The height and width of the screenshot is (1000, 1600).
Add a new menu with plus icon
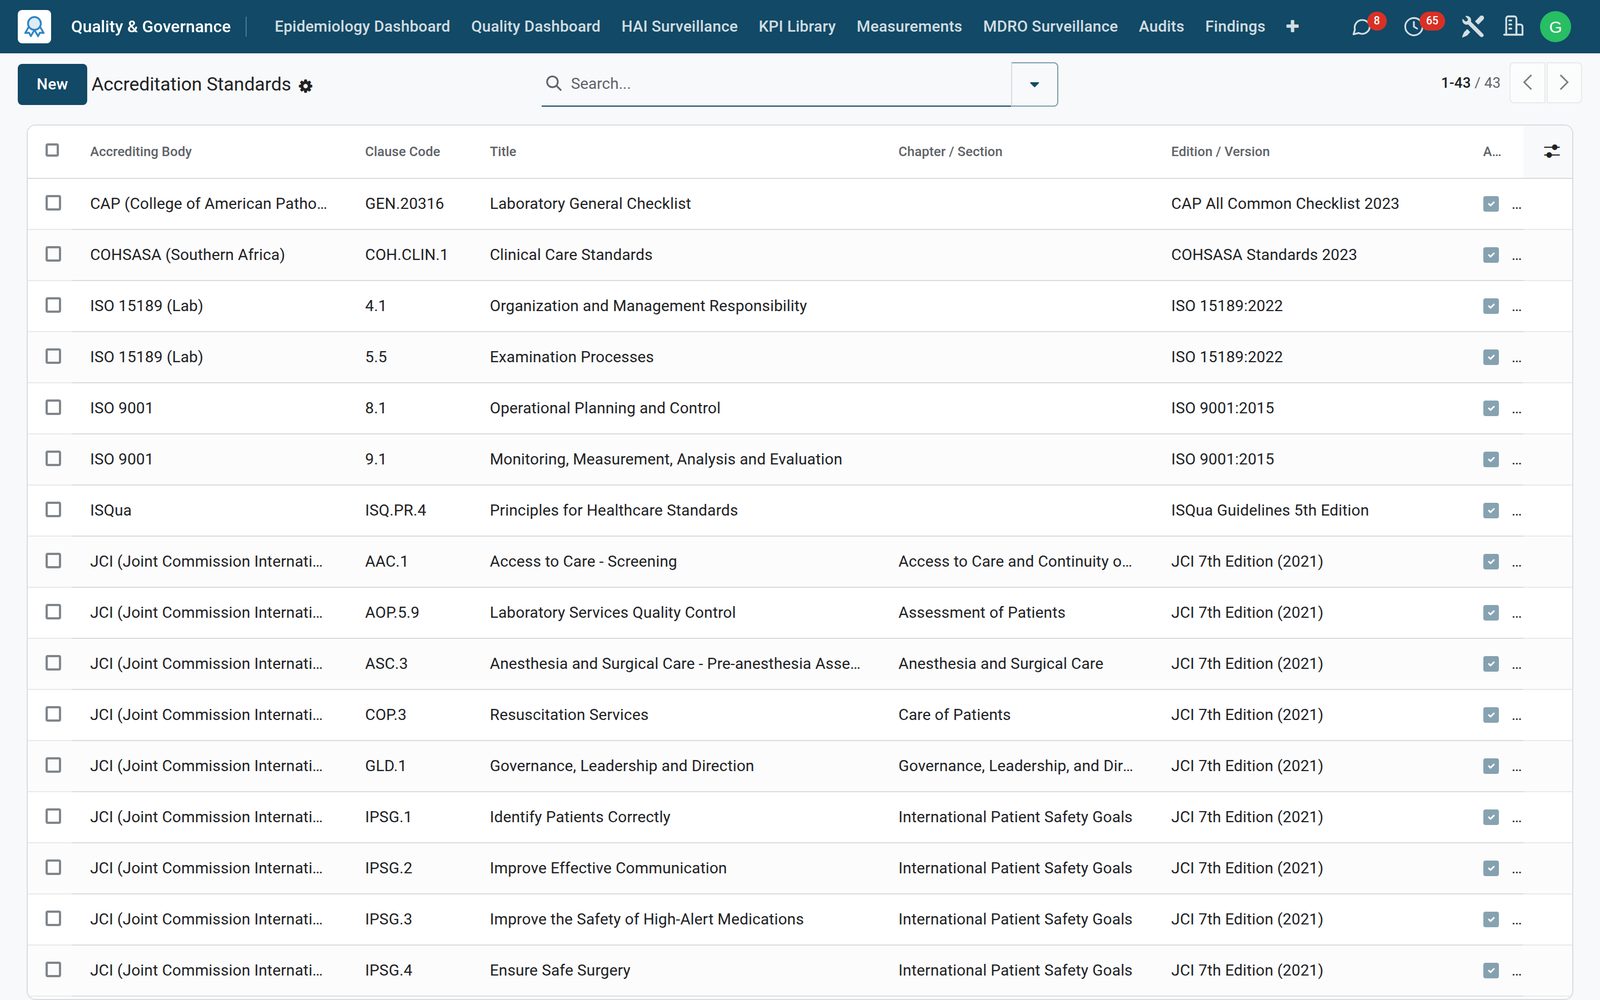(1292, 26)
